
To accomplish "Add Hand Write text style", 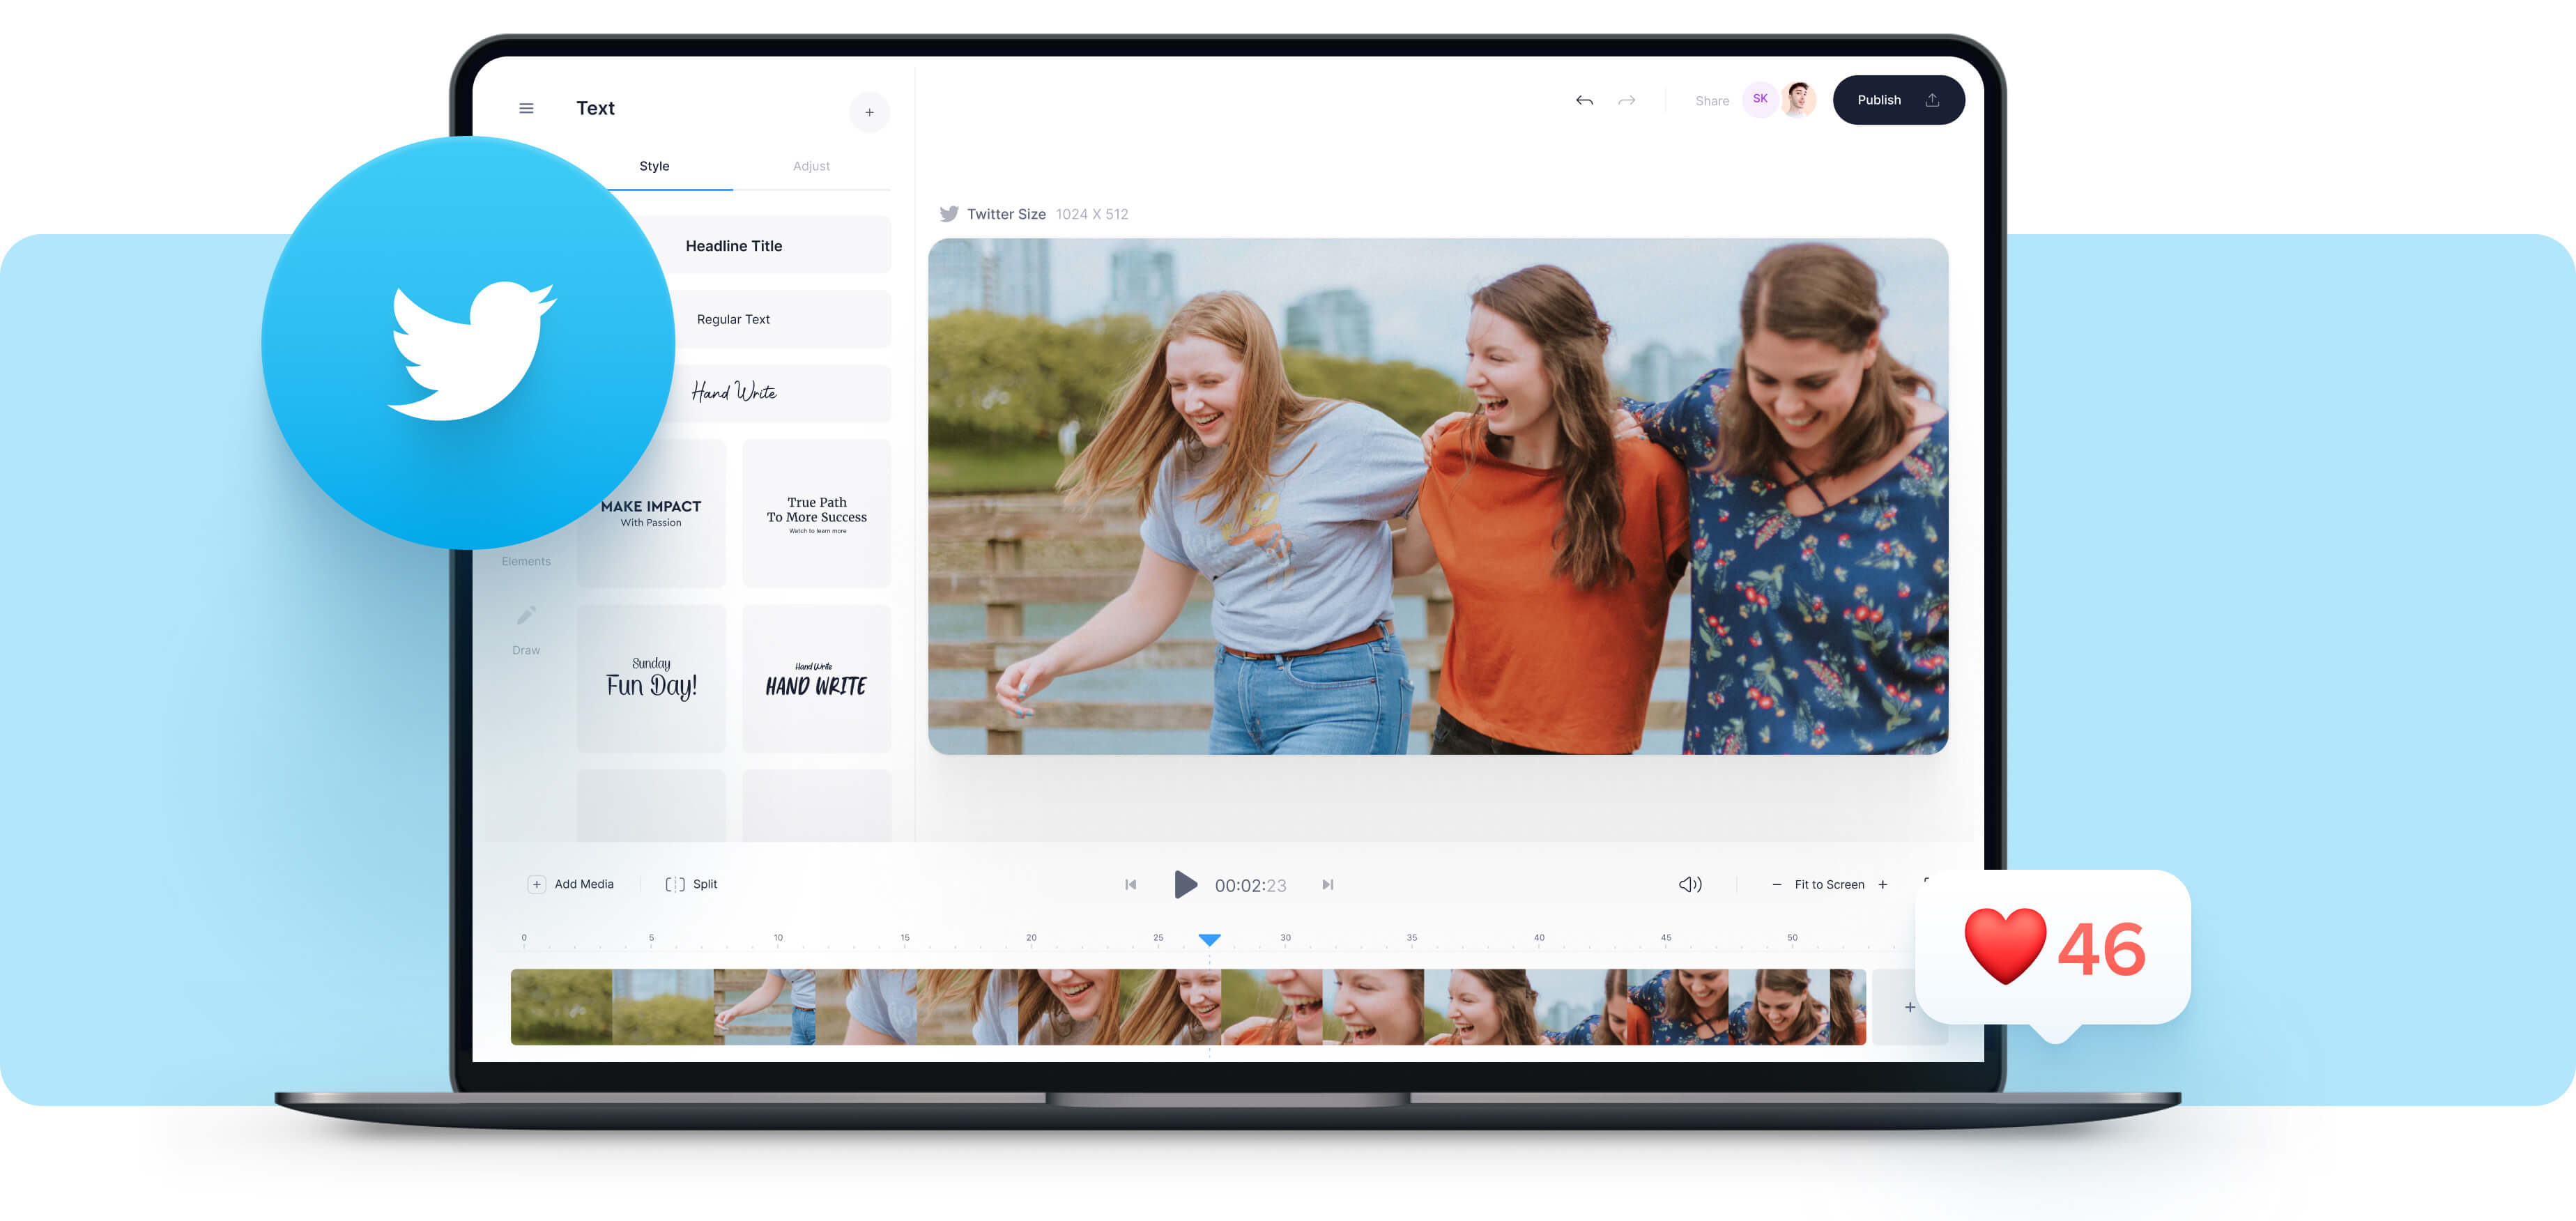I will [734, 392].
